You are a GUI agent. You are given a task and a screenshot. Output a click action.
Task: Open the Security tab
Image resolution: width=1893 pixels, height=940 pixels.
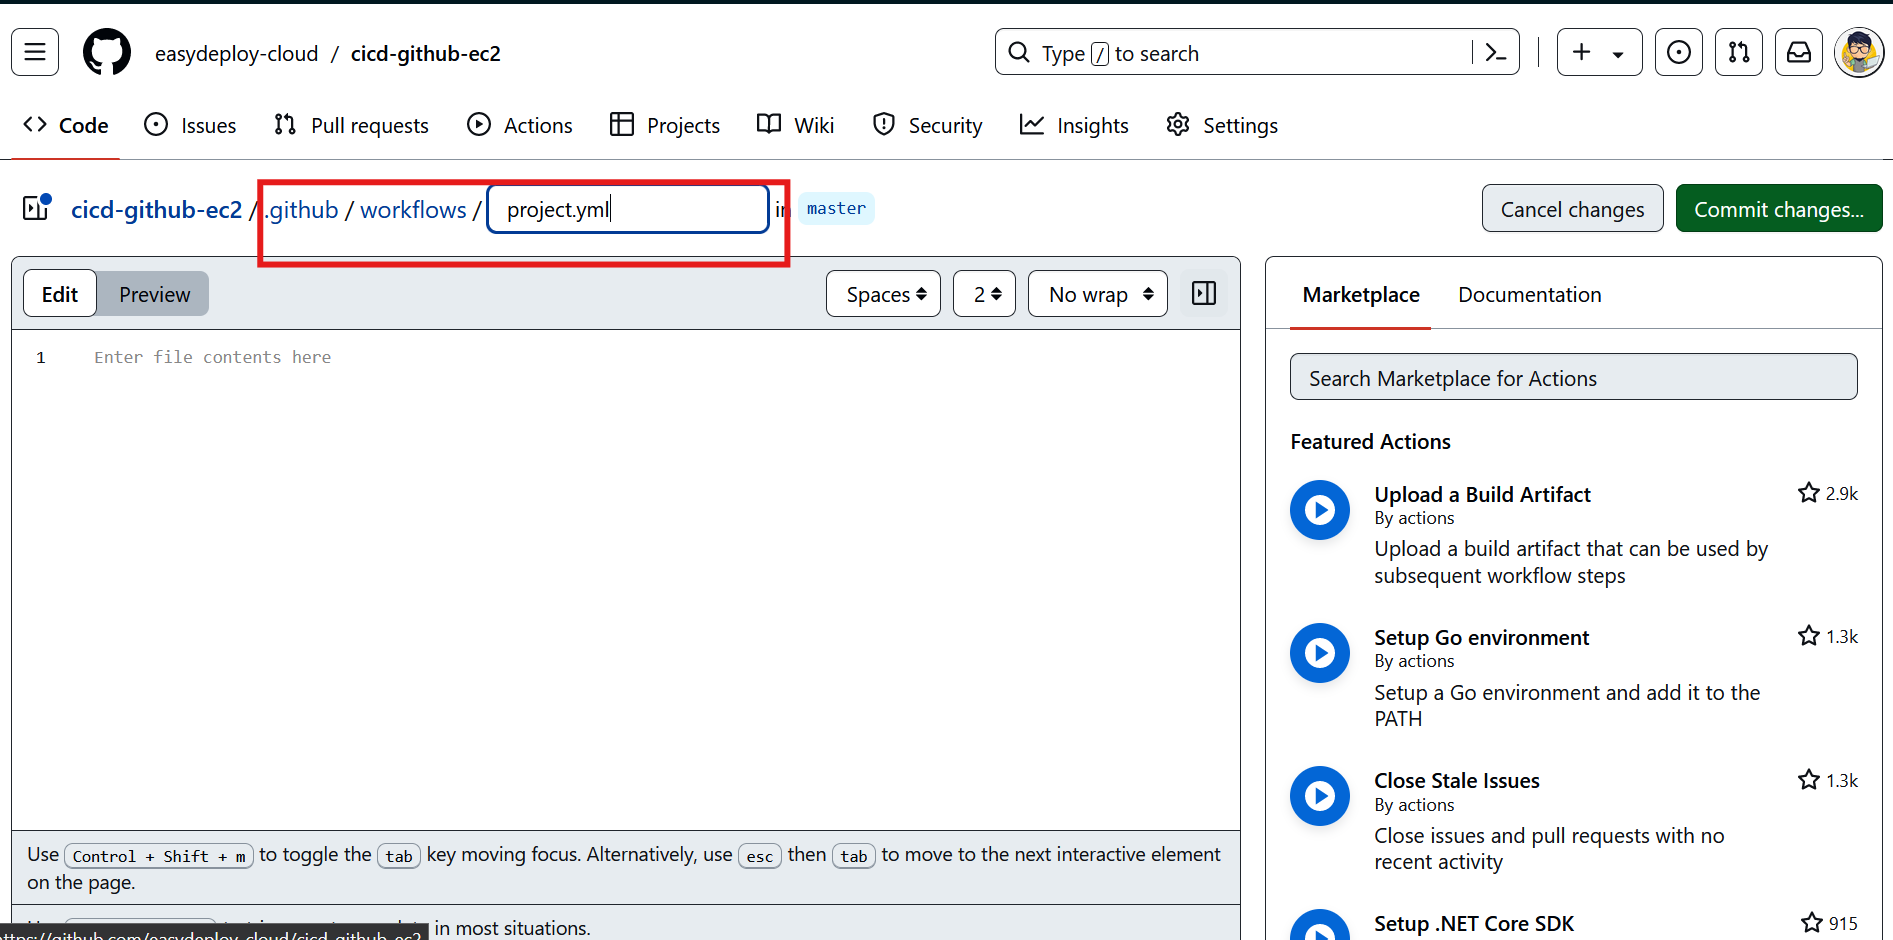click(928, 125)
